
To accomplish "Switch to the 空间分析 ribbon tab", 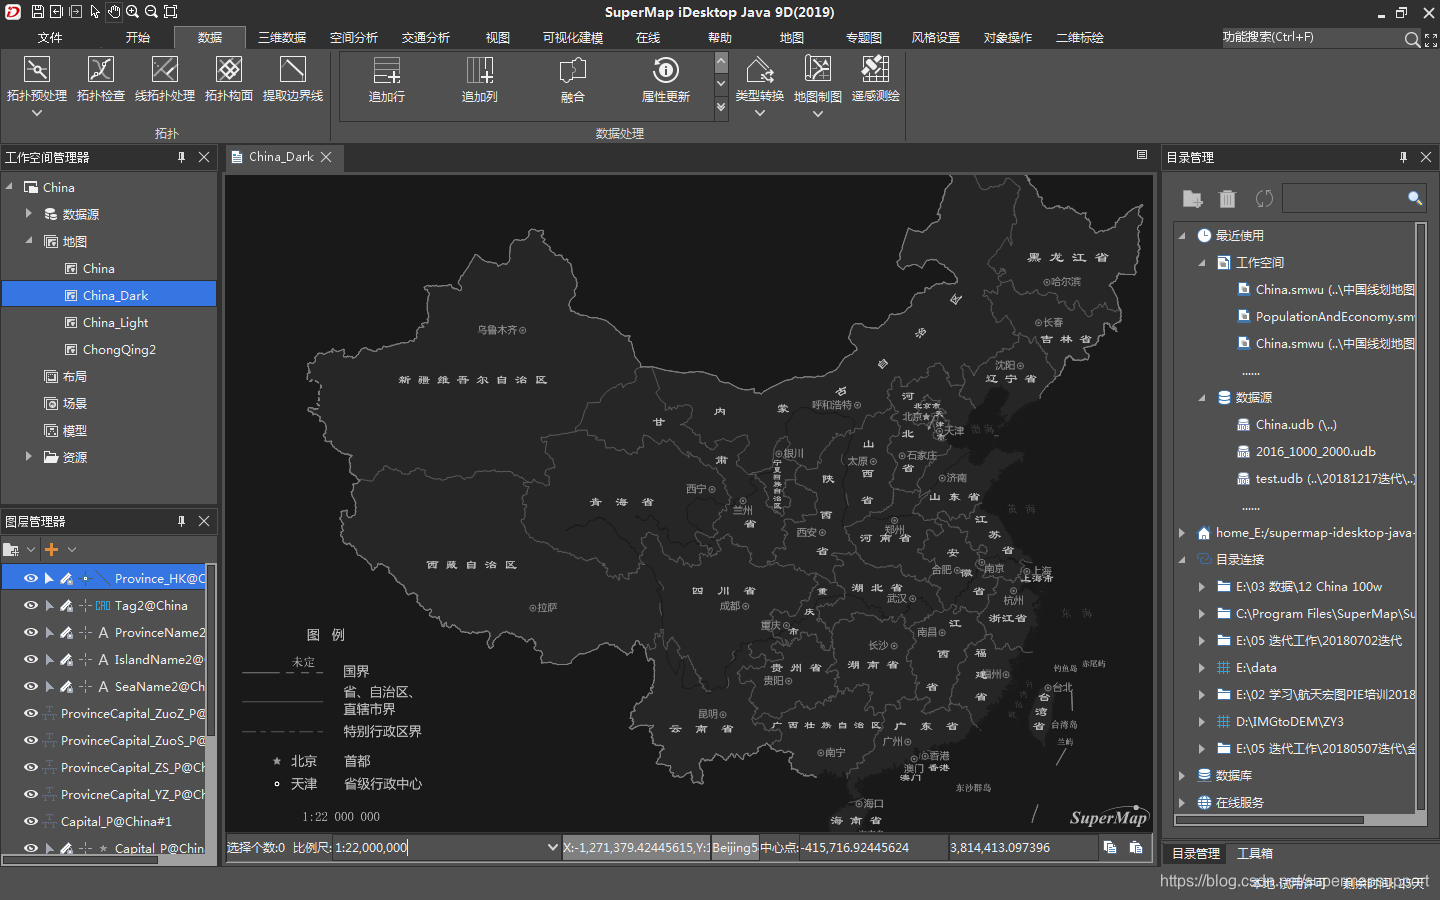I will pos(354,37).
